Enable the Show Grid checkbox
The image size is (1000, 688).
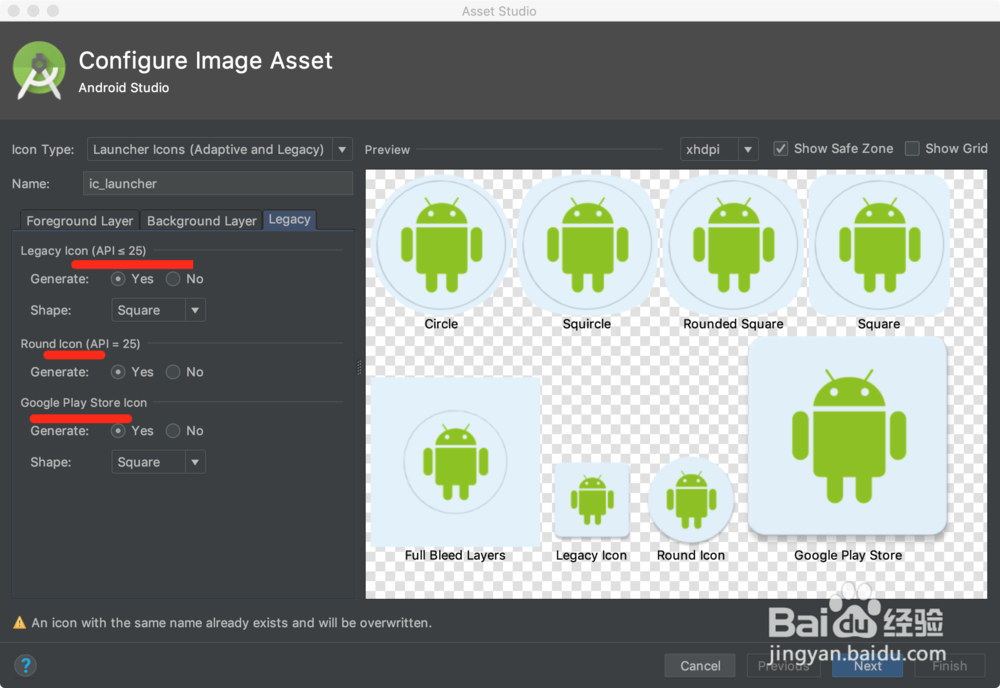pyautogui.click(x=912, y=149)
